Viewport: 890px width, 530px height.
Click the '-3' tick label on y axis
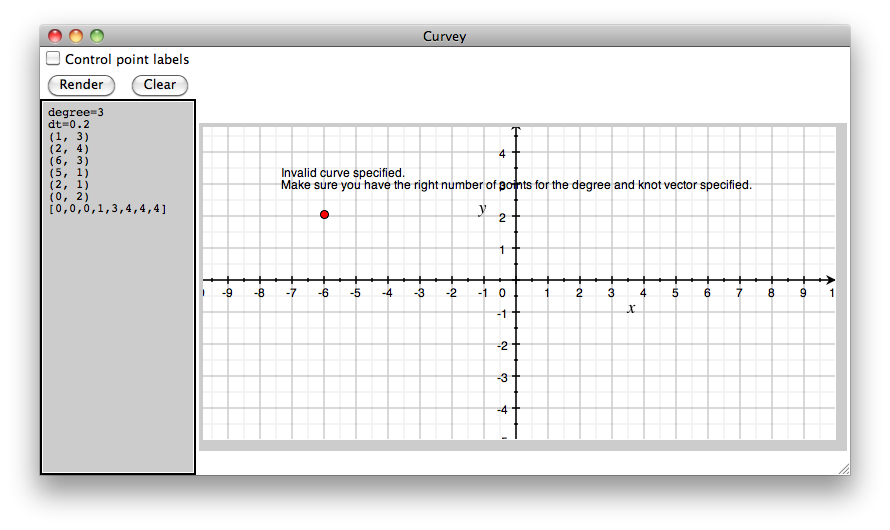pos(502,377)
